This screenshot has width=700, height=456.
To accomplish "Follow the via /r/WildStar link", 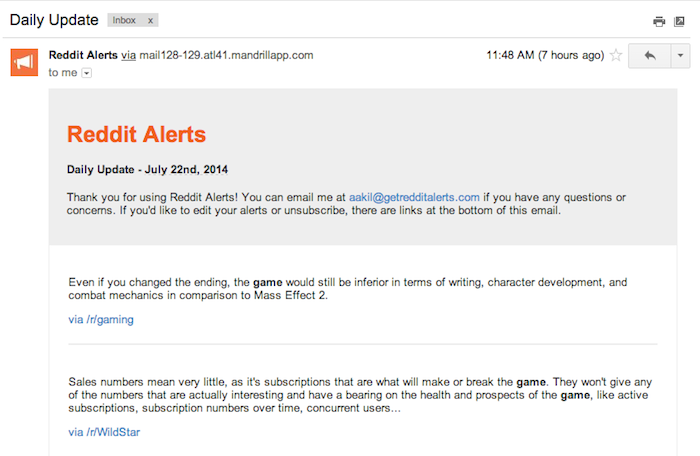I will [104, 432].
